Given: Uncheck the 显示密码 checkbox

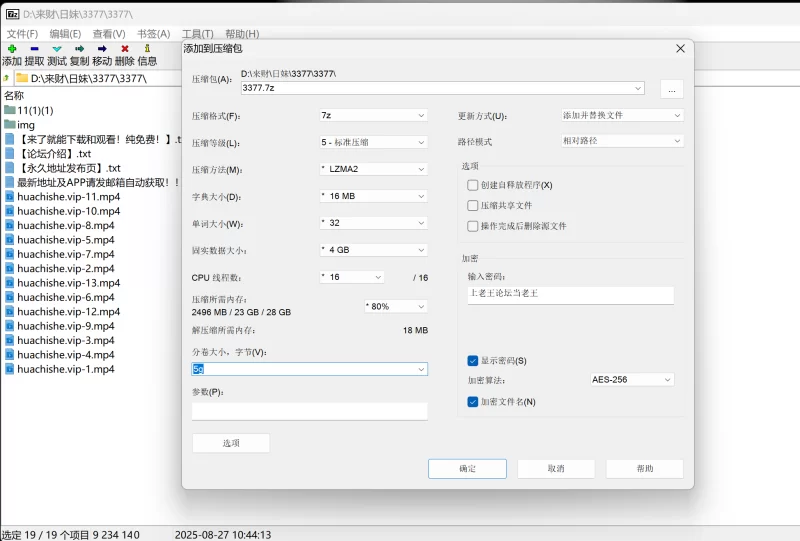Looking at the screenshot, I should point(473,361).
